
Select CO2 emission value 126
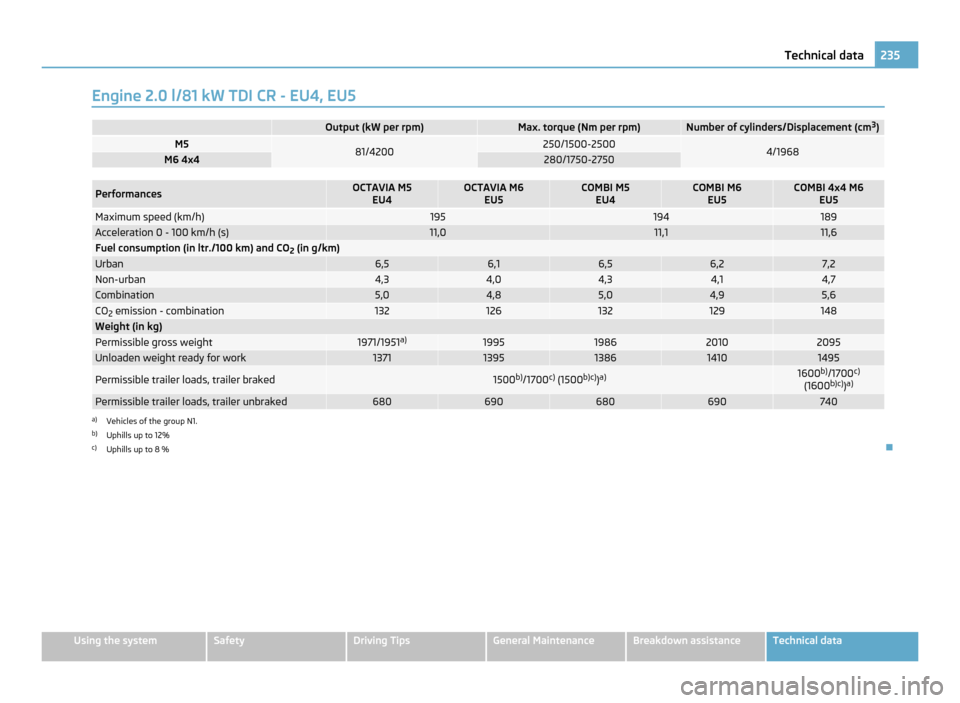click(x=493, y=311)
